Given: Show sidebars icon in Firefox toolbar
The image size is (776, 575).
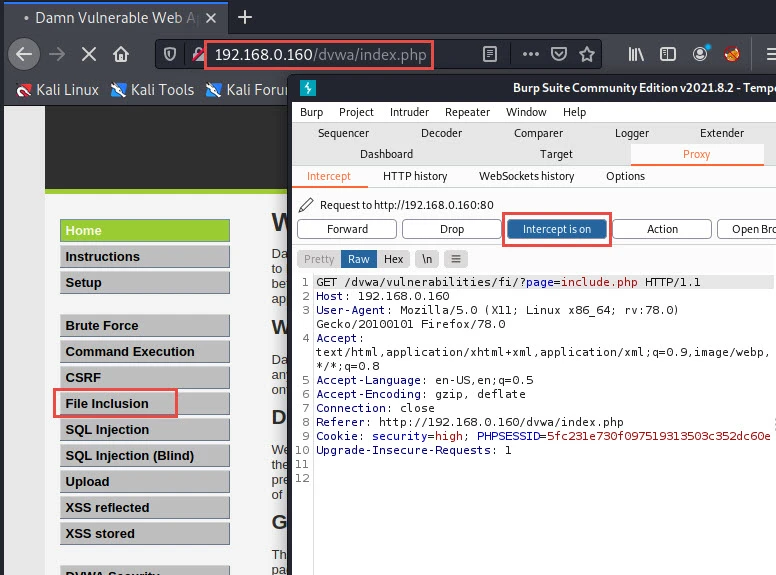Looking at the screenshot, I should (x=668, y=54).
